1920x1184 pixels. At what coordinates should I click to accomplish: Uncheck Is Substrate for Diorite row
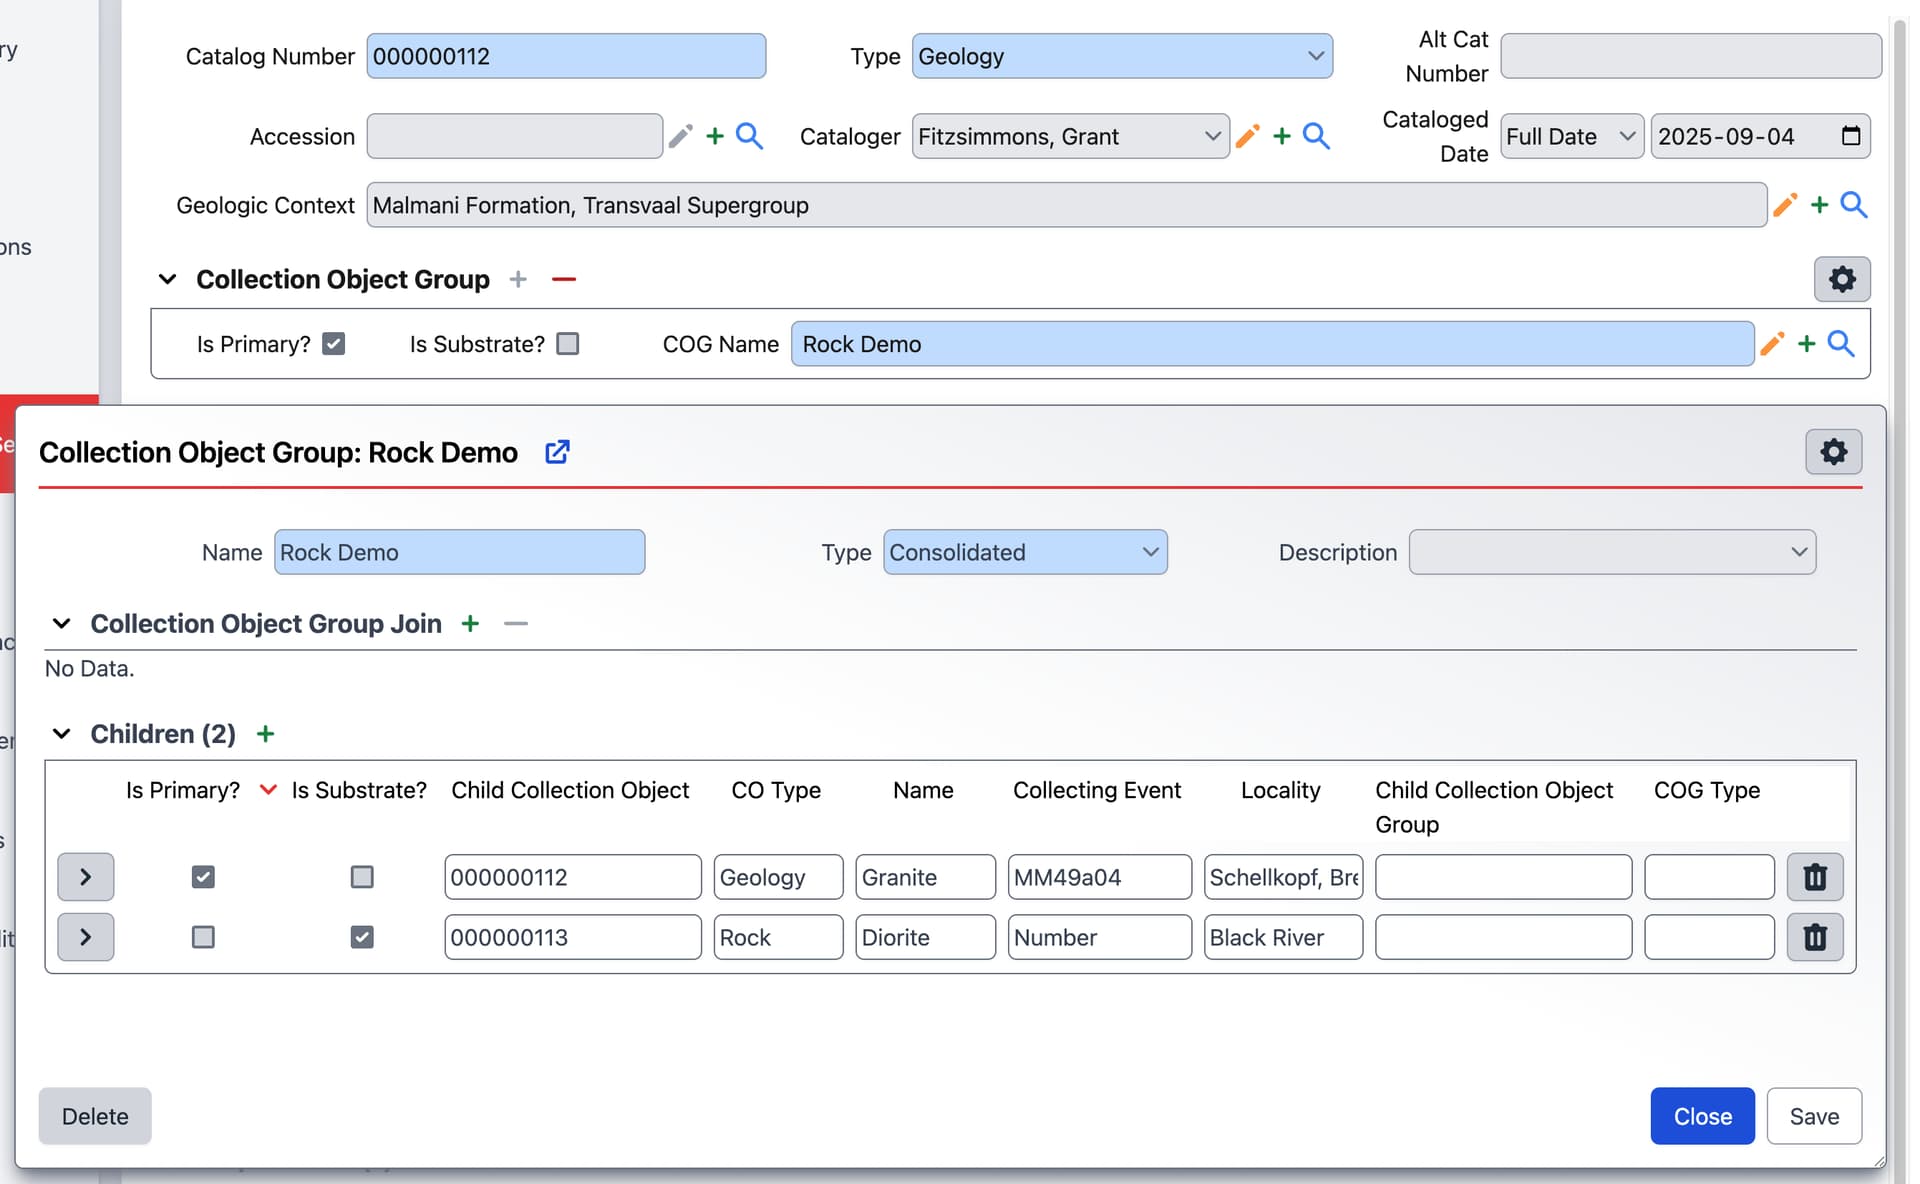click(x=362, y=937)
